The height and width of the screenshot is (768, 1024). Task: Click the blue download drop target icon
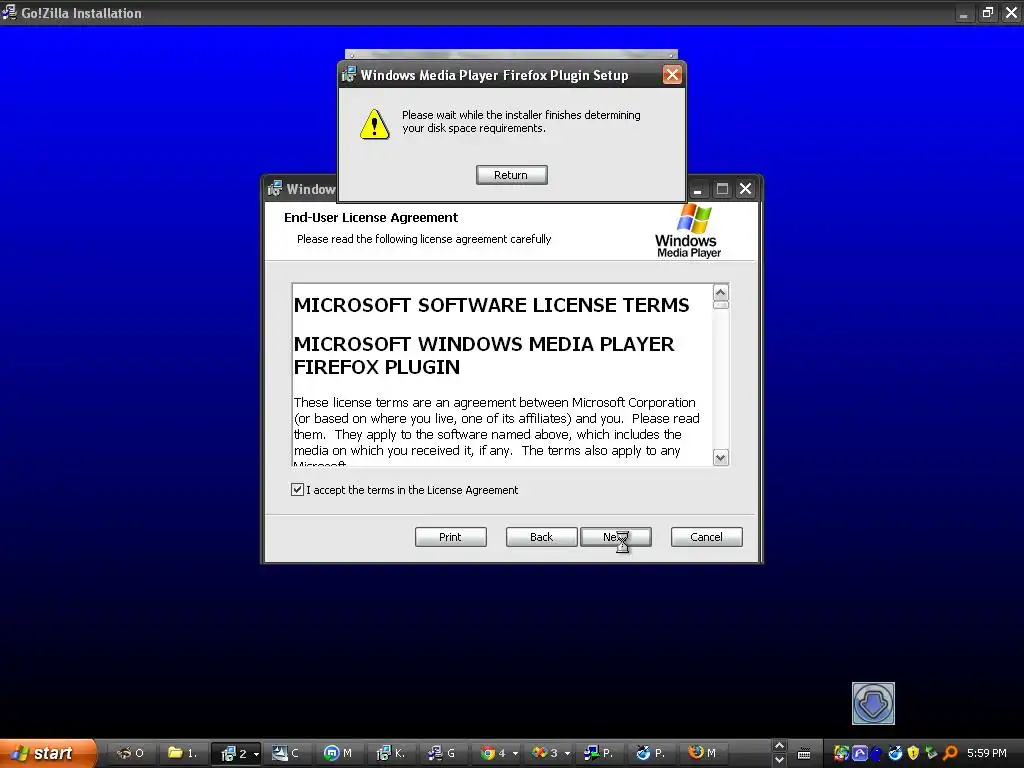[873, 703]
